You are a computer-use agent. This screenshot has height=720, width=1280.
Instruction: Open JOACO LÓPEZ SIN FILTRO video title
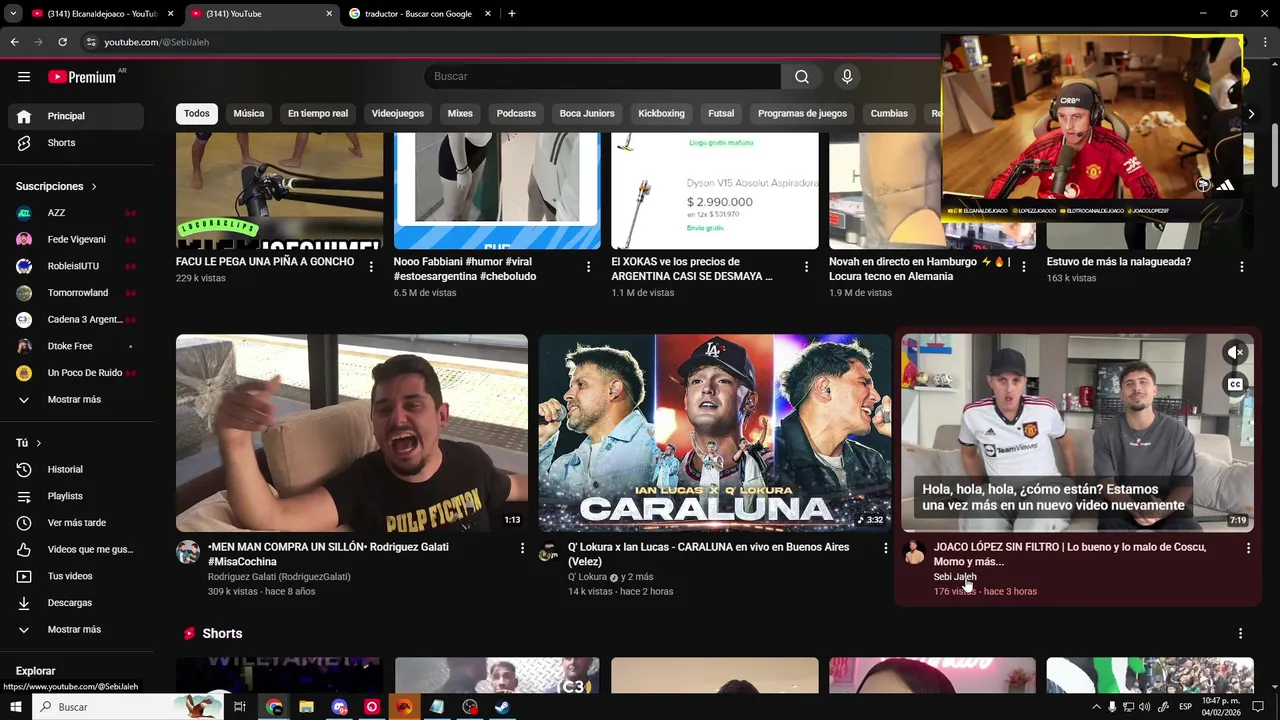1070,554
